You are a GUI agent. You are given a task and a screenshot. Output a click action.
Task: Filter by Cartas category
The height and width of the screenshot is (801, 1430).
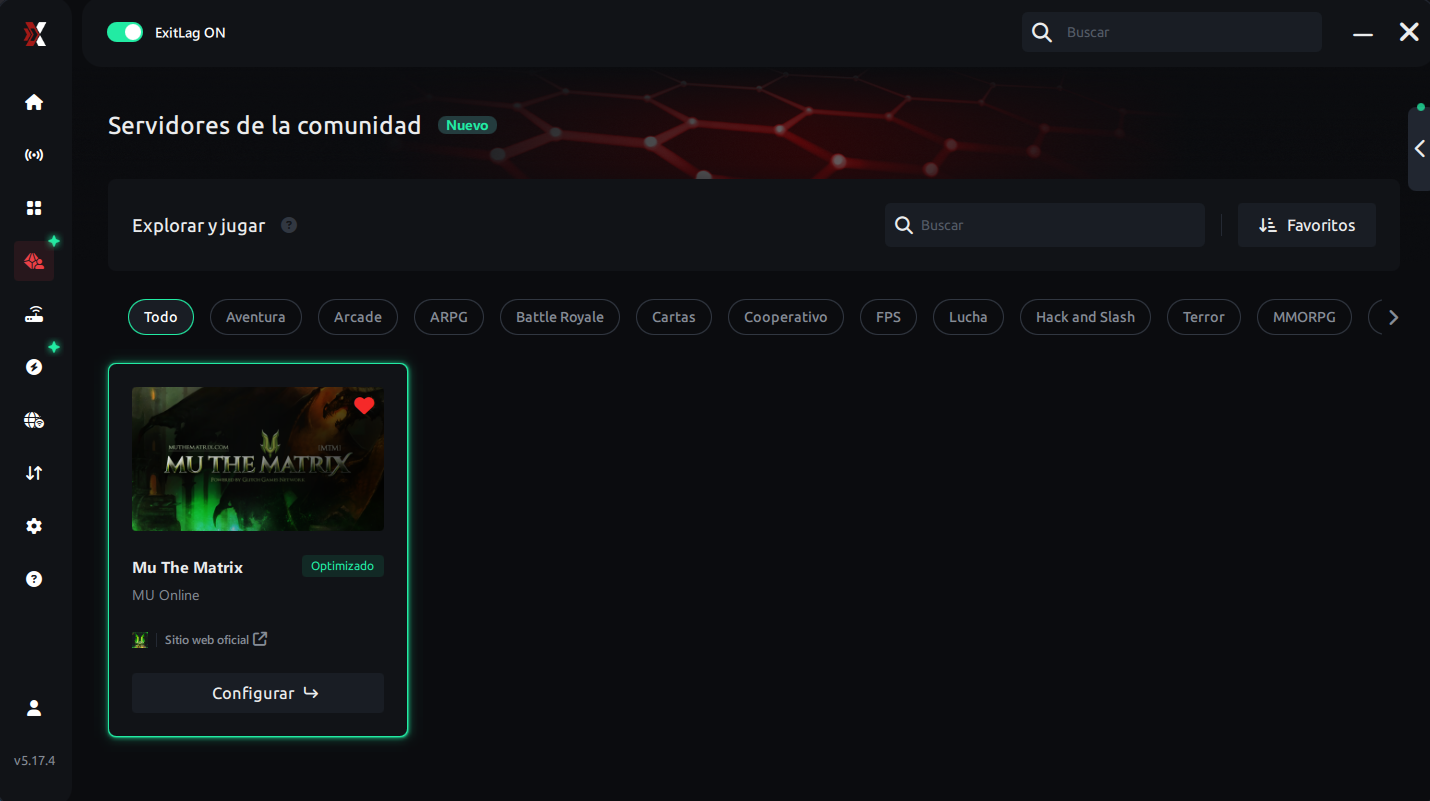pos(674,317)
